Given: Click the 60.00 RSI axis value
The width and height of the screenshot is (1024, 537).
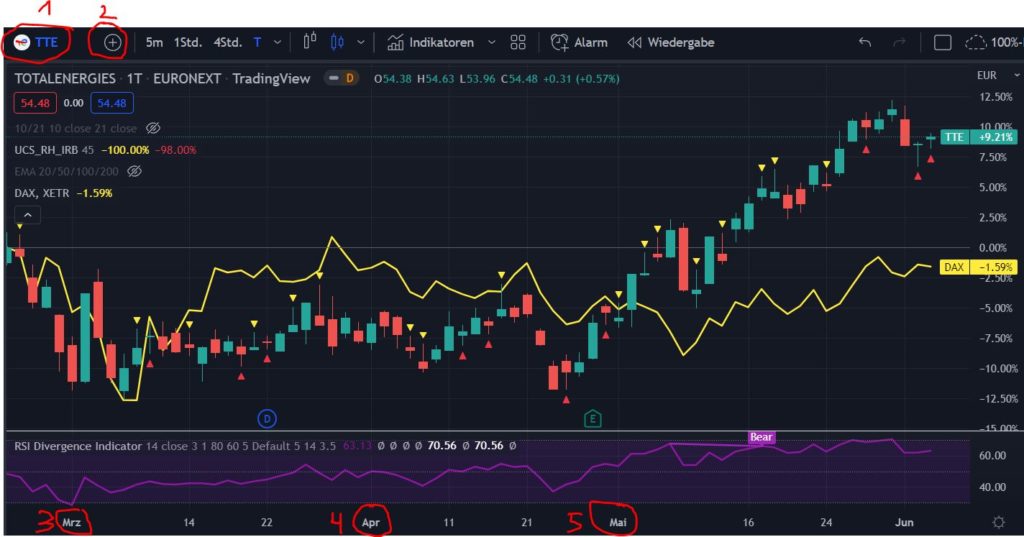Looking at the screenshot, I should pos(992,455).
